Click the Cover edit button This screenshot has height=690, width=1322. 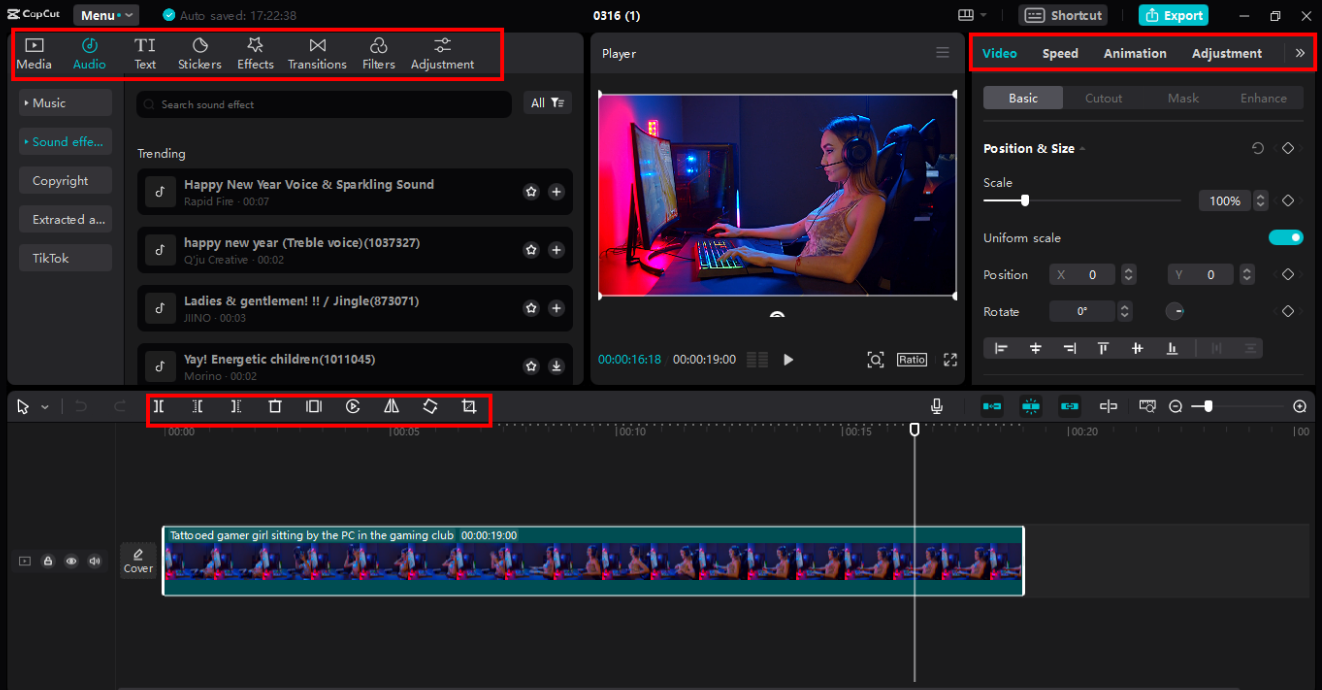(x=138, y=560)
